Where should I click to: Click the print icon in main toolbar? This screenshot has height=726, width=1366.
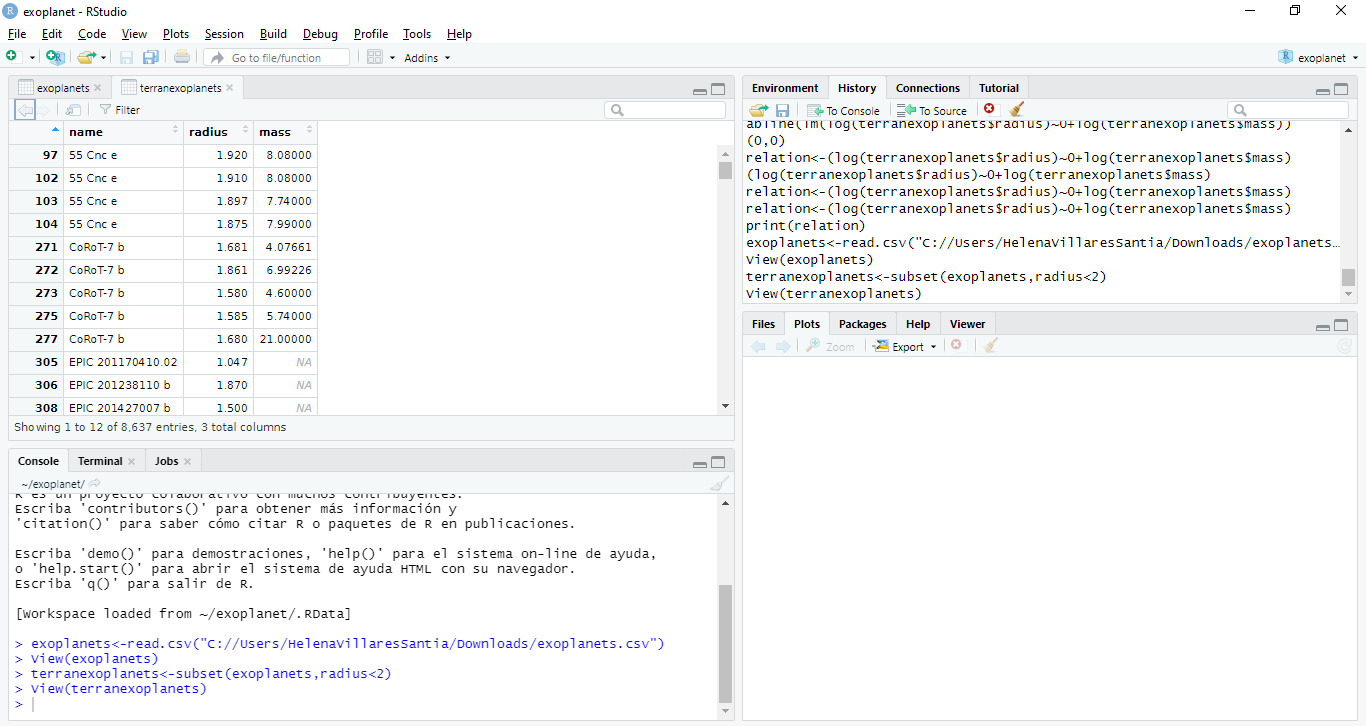pos(181,58)
